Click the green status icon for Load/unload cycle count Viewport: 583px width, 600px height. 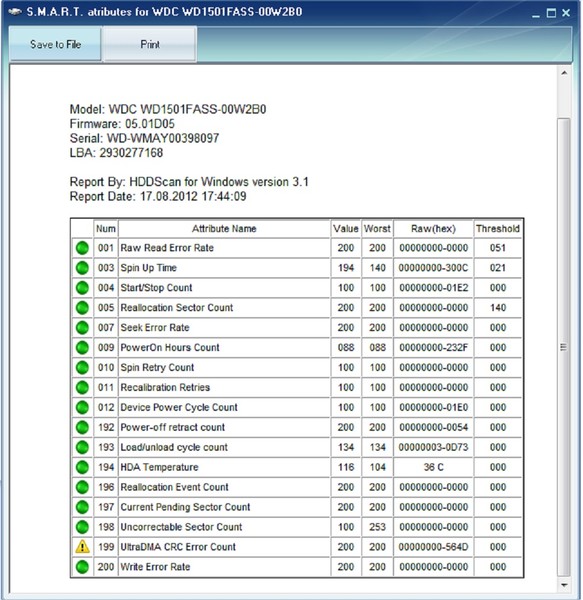tap(82, 447)
